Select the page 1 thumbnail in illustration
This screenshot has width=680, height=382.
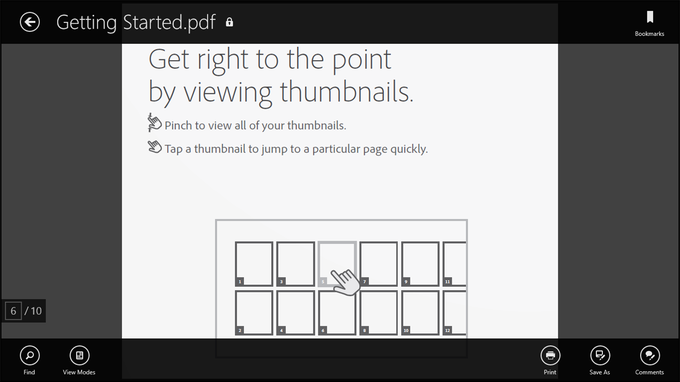click(x=254, y=264)
